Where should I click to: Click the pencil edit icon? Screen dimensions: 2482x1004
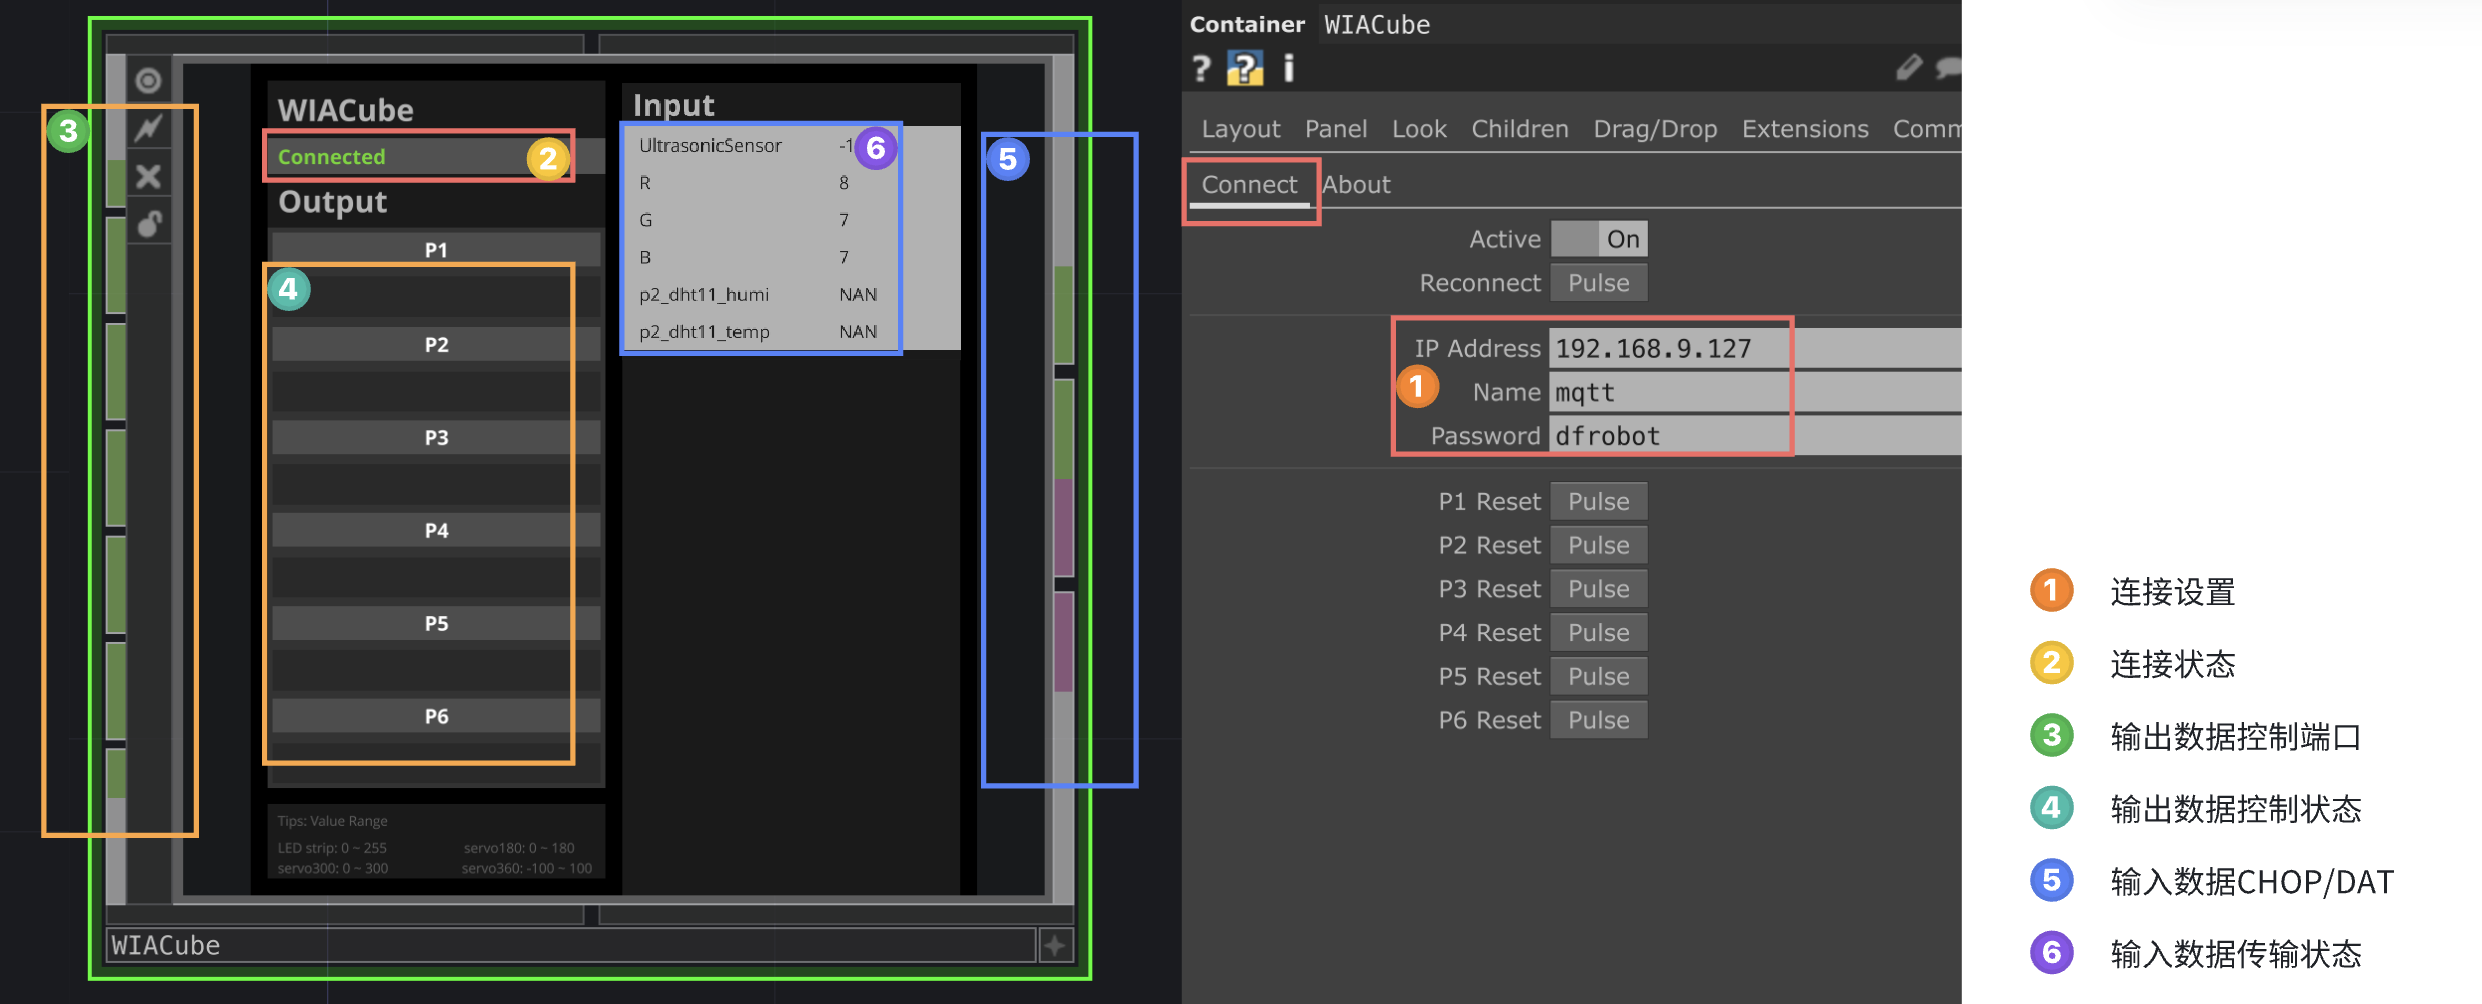(x=1908, y=68)
